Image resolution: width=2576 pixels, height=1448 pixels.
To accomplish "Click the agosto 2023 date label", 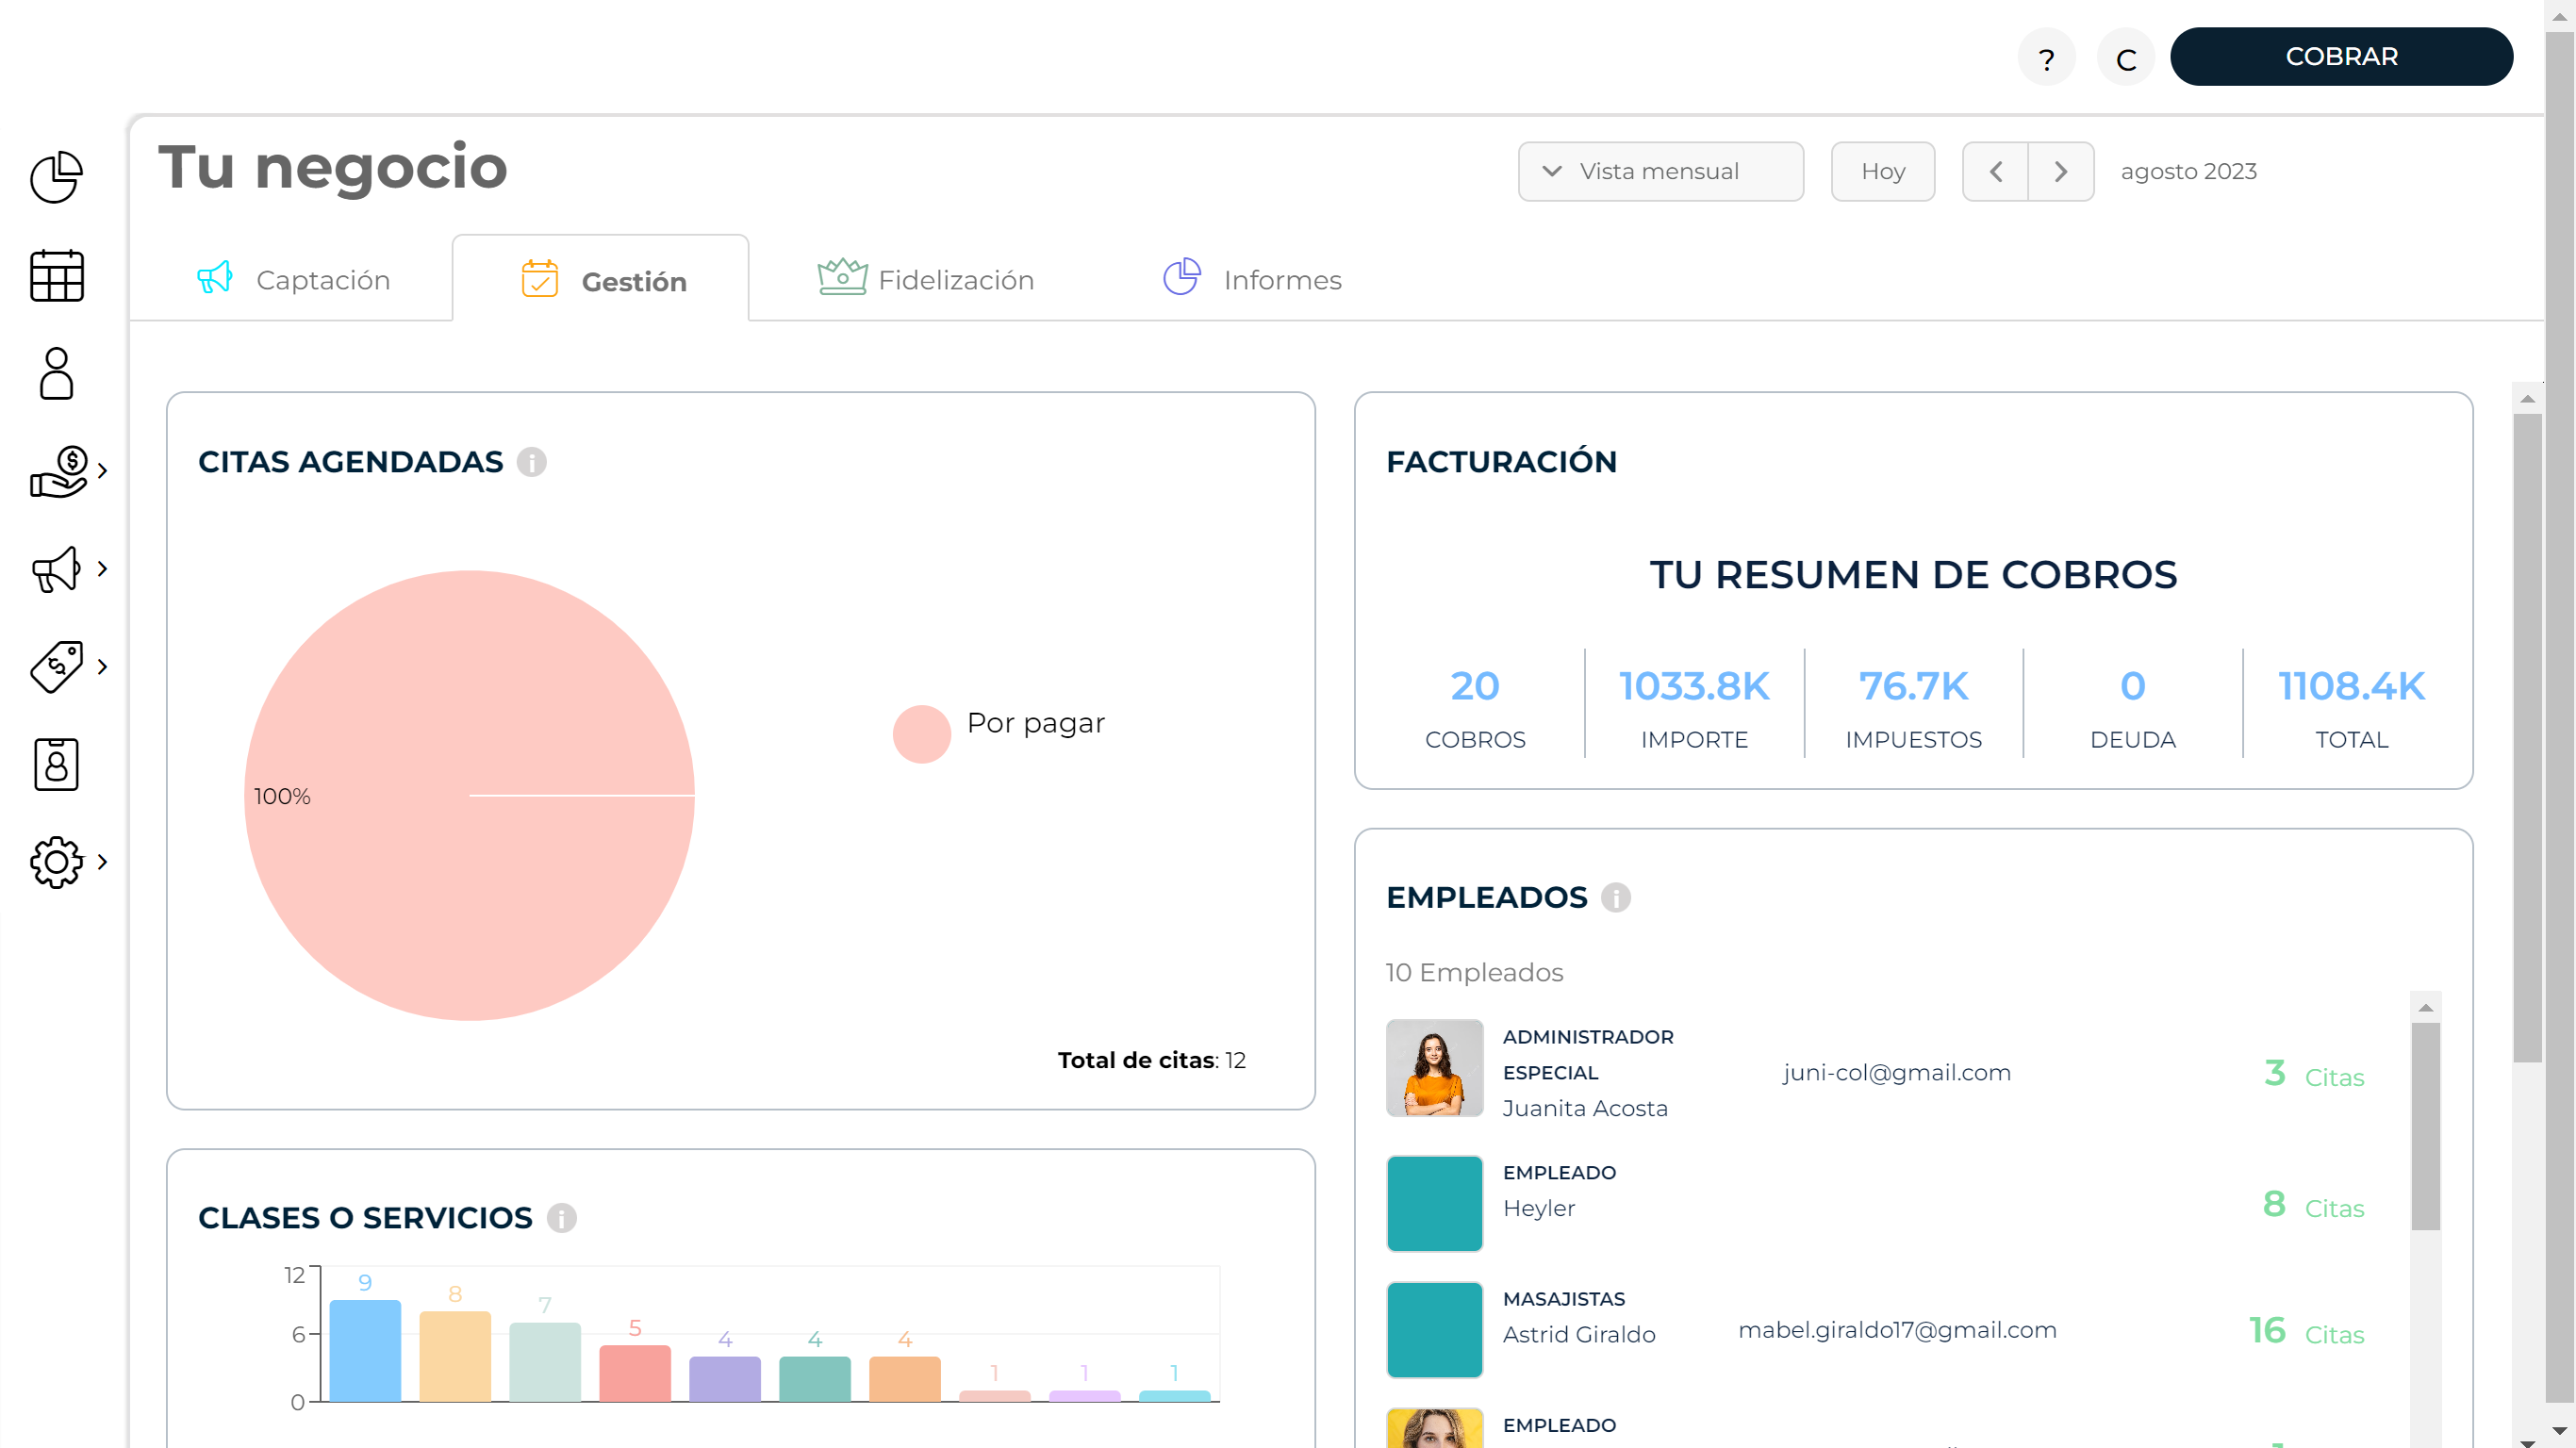I will (2188, 171).
